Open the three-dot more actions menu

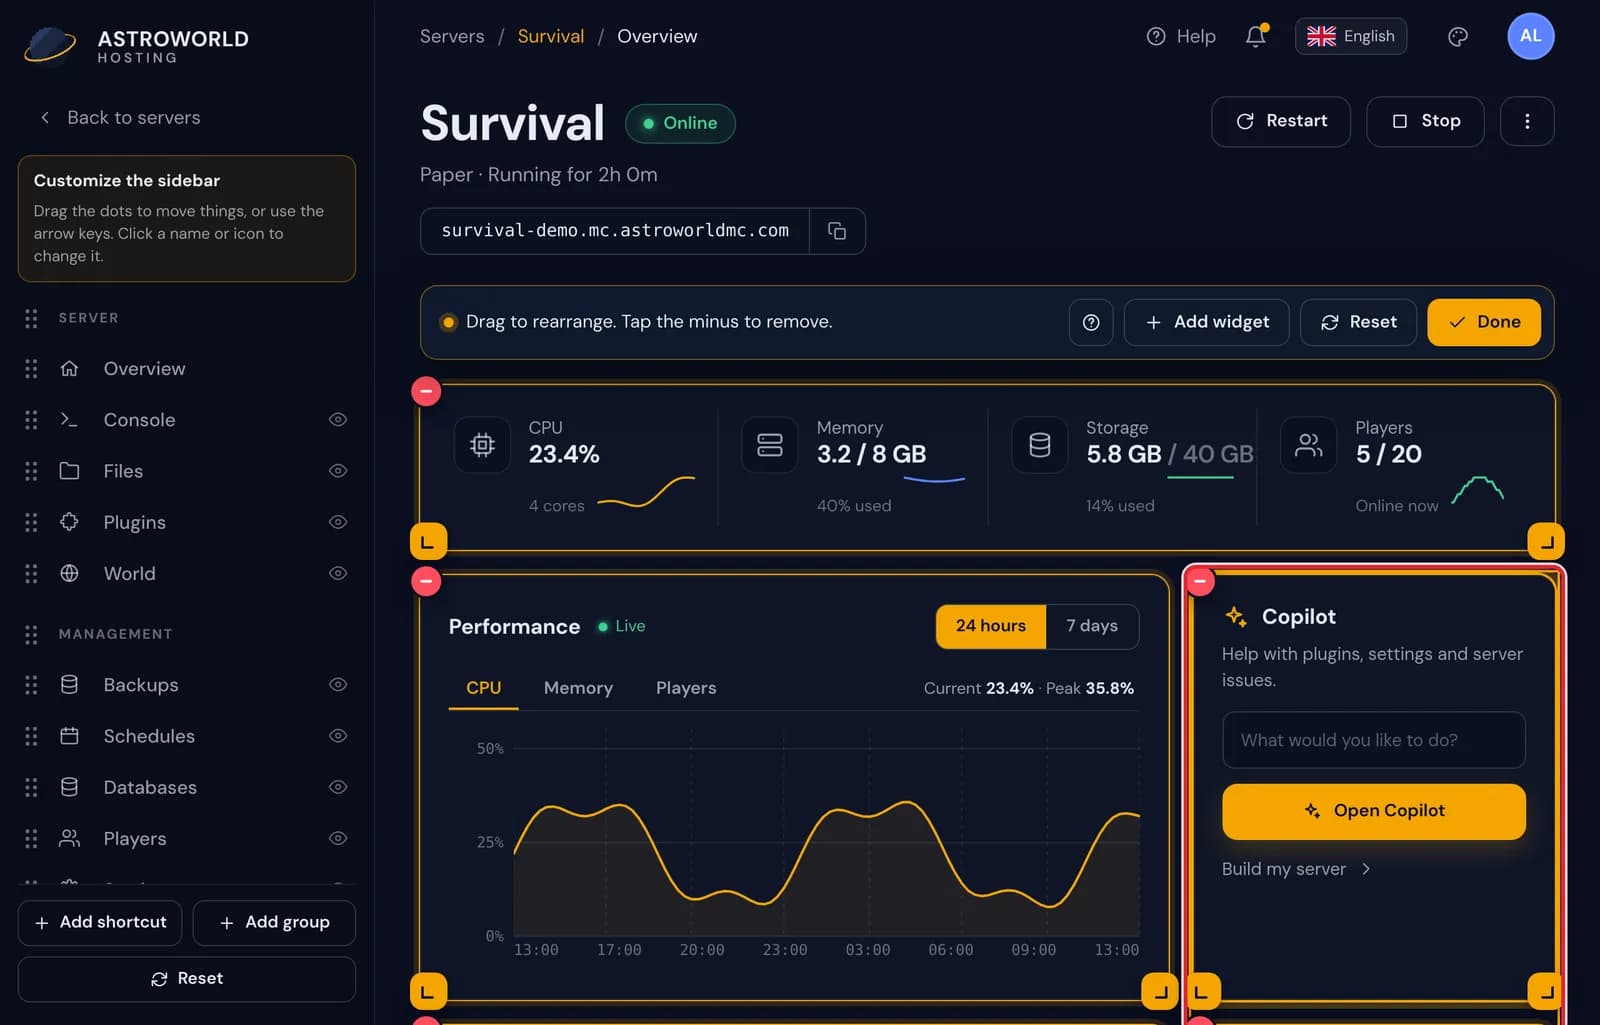pos(1527,121)
